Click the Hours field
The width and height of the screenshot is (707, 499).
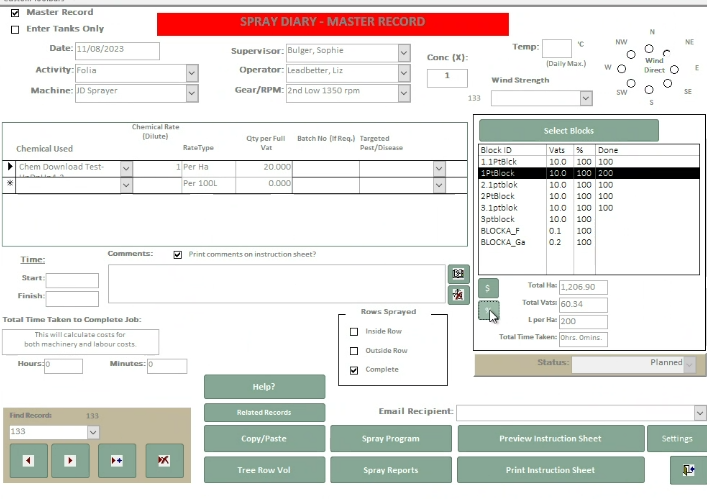point(63,366)
